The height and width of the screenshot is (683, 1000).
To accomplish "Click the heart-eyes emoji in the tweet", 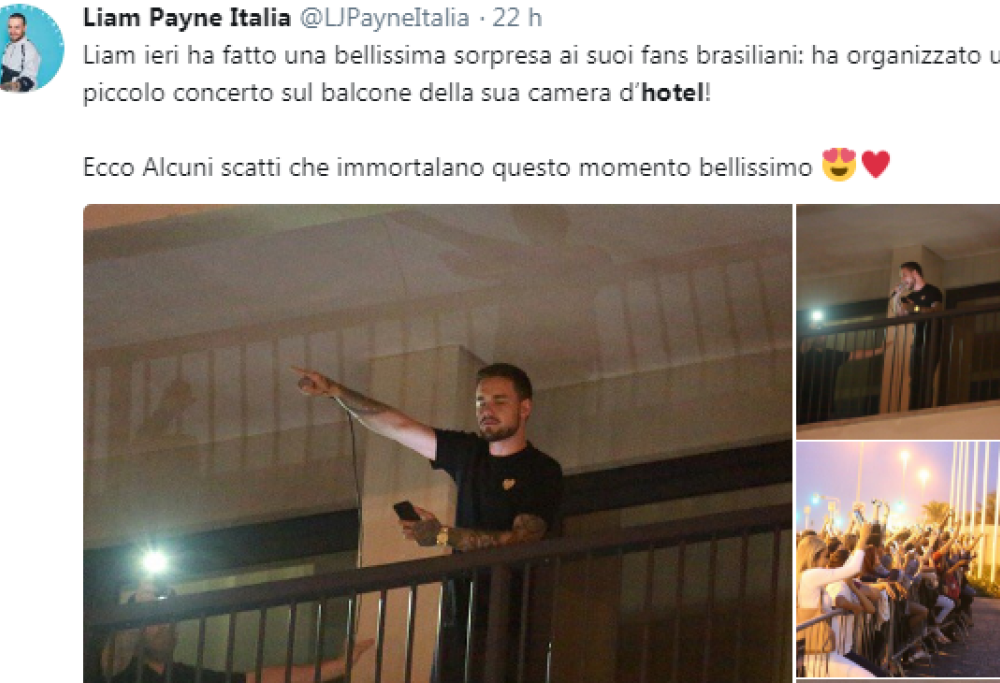I will (x=837, y=165).
